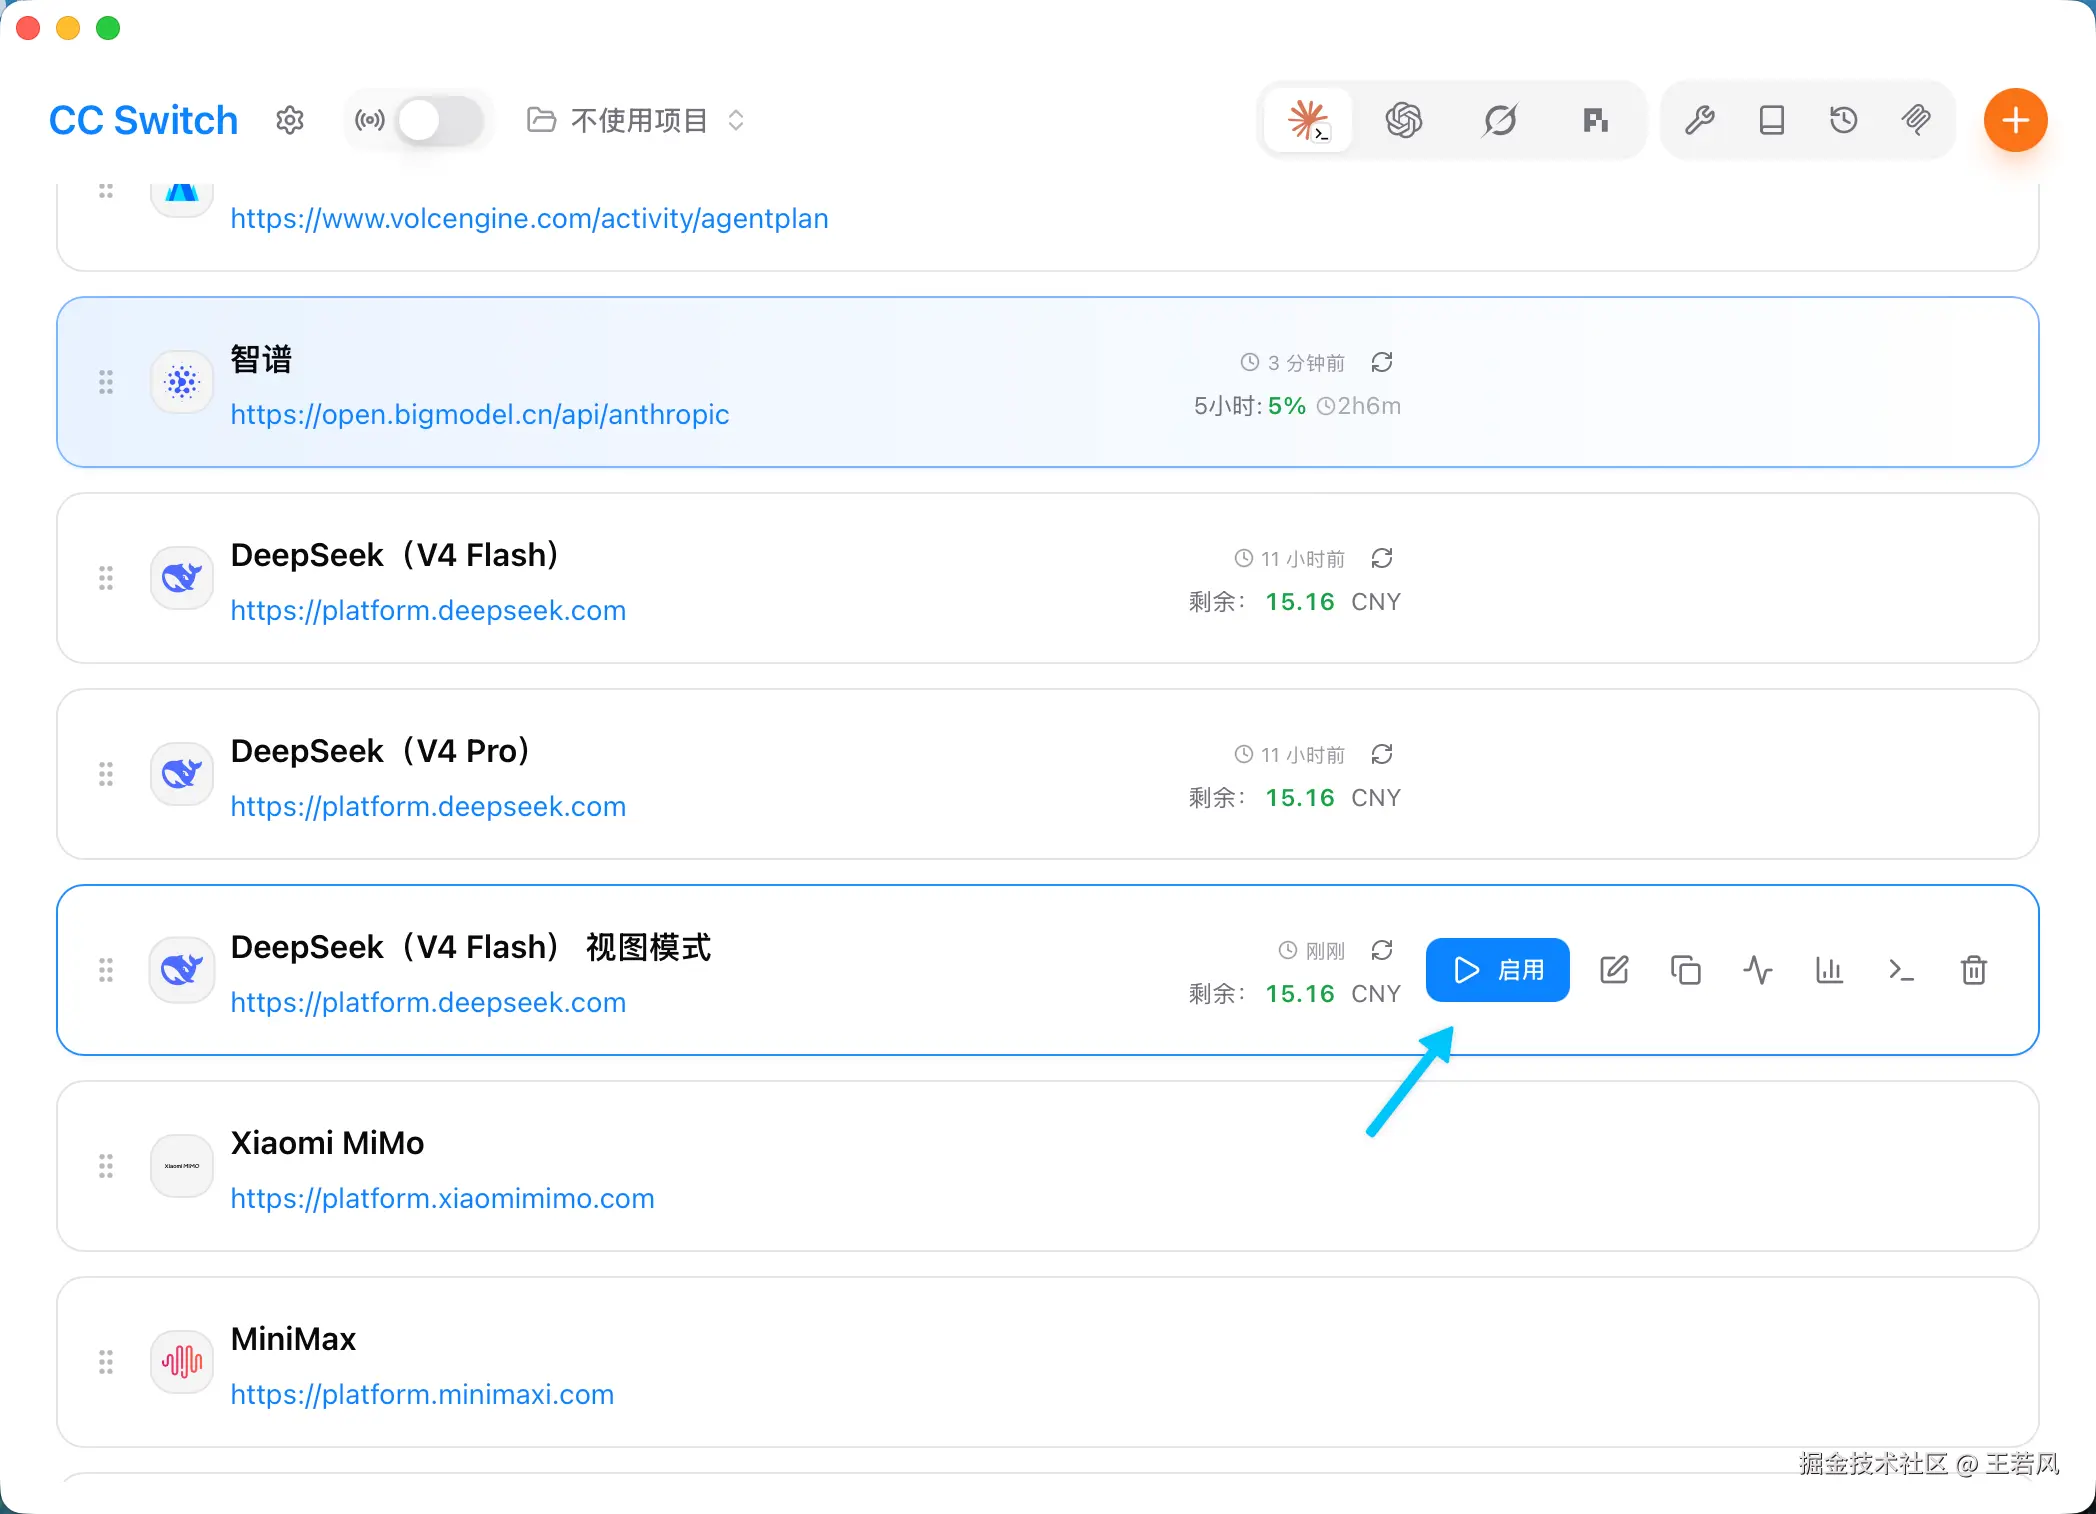Grab the drag handle of DeepSeek (V4 Pro)
This screenshot has height=1514, width=2096.
click(106, 774)
